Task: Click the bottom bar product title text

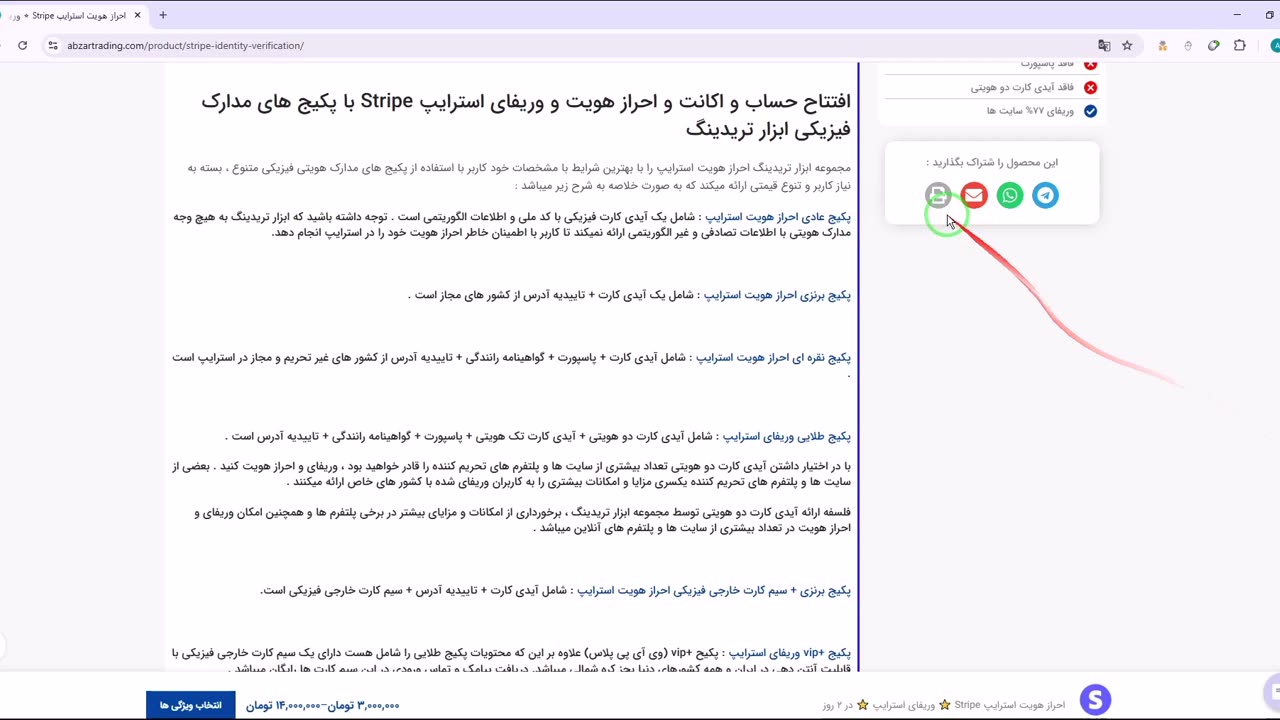Action: (944, 705)
